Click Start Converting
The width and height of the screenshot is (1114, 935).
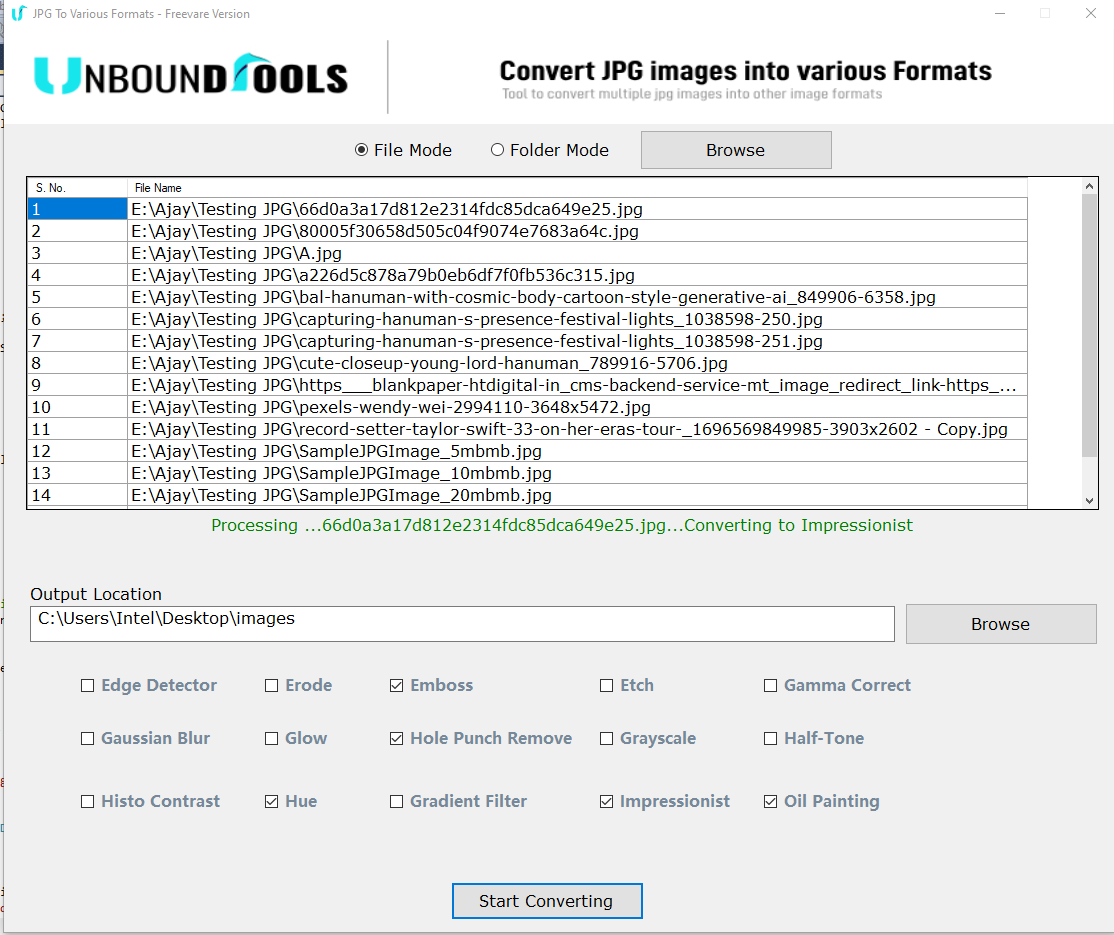coord(546,900)
